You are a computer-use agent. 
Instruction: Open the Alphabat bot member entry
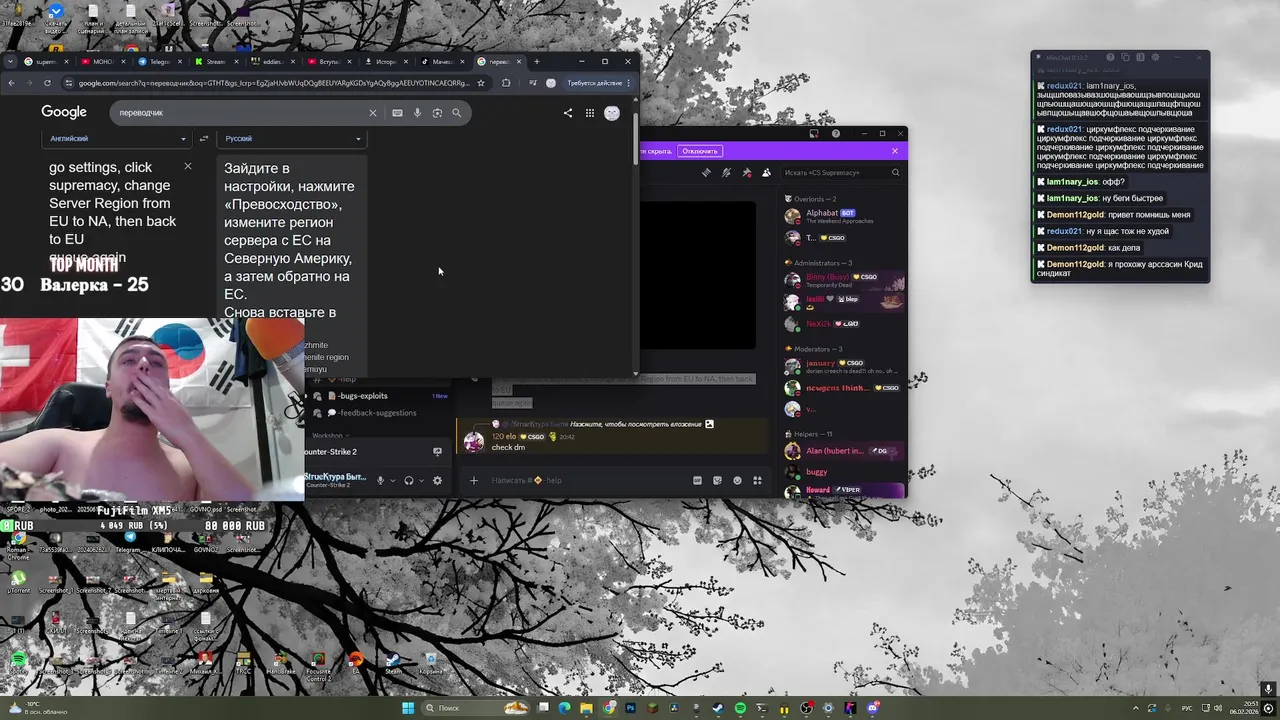[x=845, y=215]
